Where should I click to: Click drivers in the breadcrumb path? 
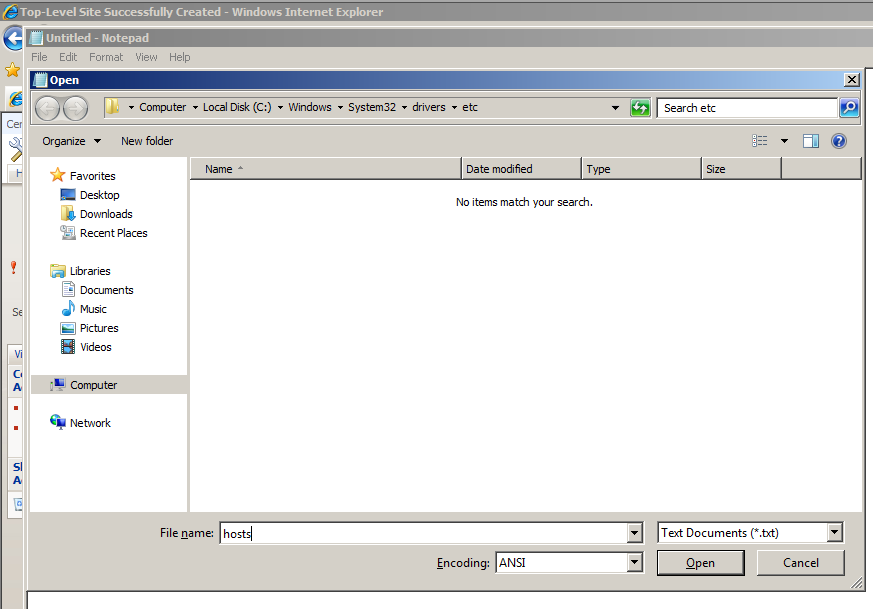[x=429, y=107]
